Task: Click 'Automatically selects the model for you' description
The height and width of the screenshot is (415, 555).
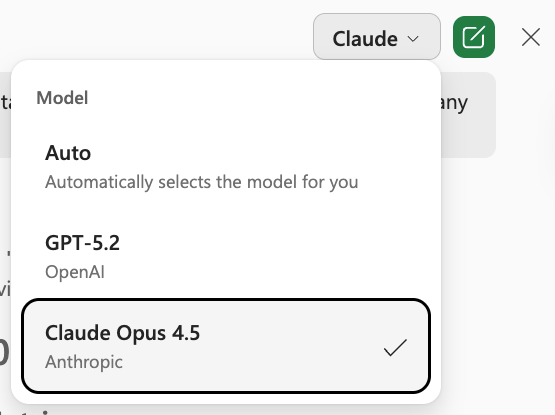Action: 202,182
